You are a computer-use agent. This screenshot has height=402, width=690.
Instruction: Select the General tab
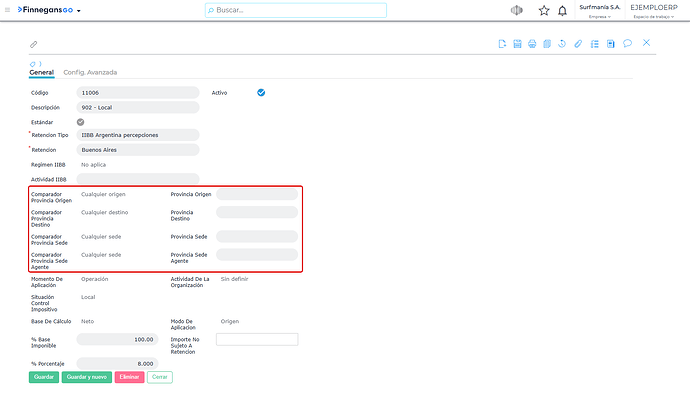(41, 73)
